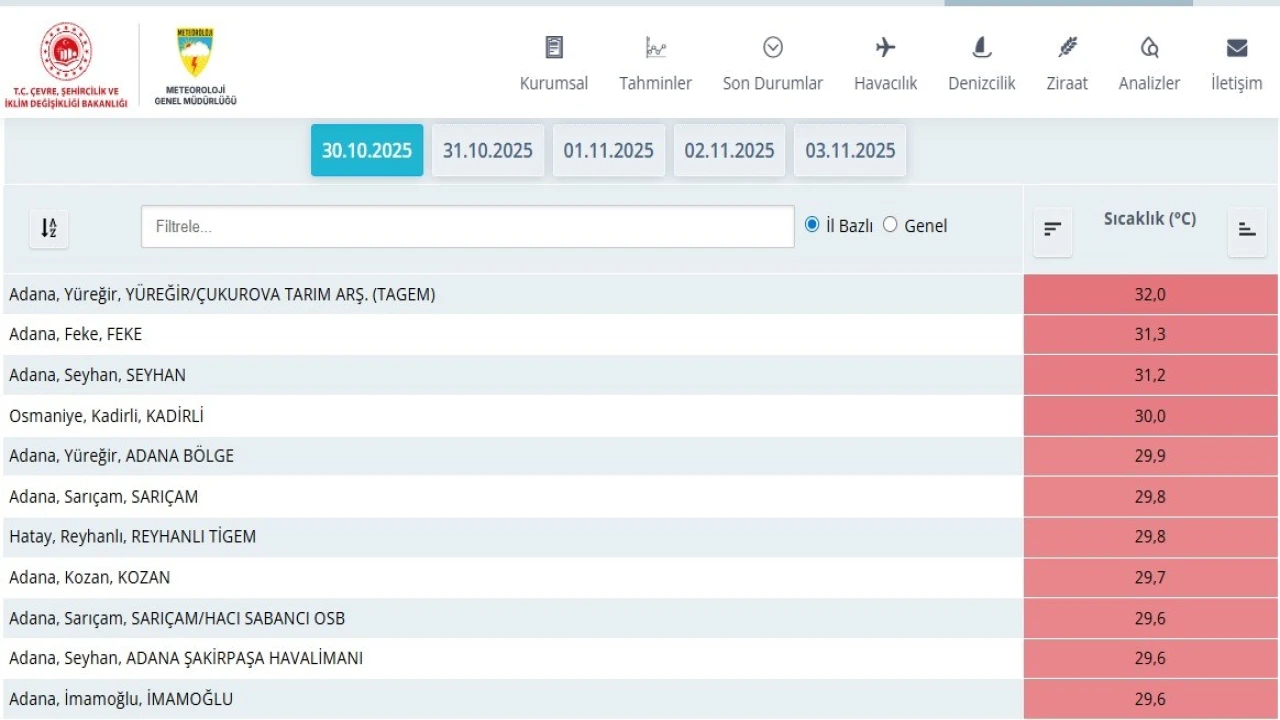Click the alphabetical A-Z sort button
This screenshot has width=1280, height=720.
coord(49,228)
